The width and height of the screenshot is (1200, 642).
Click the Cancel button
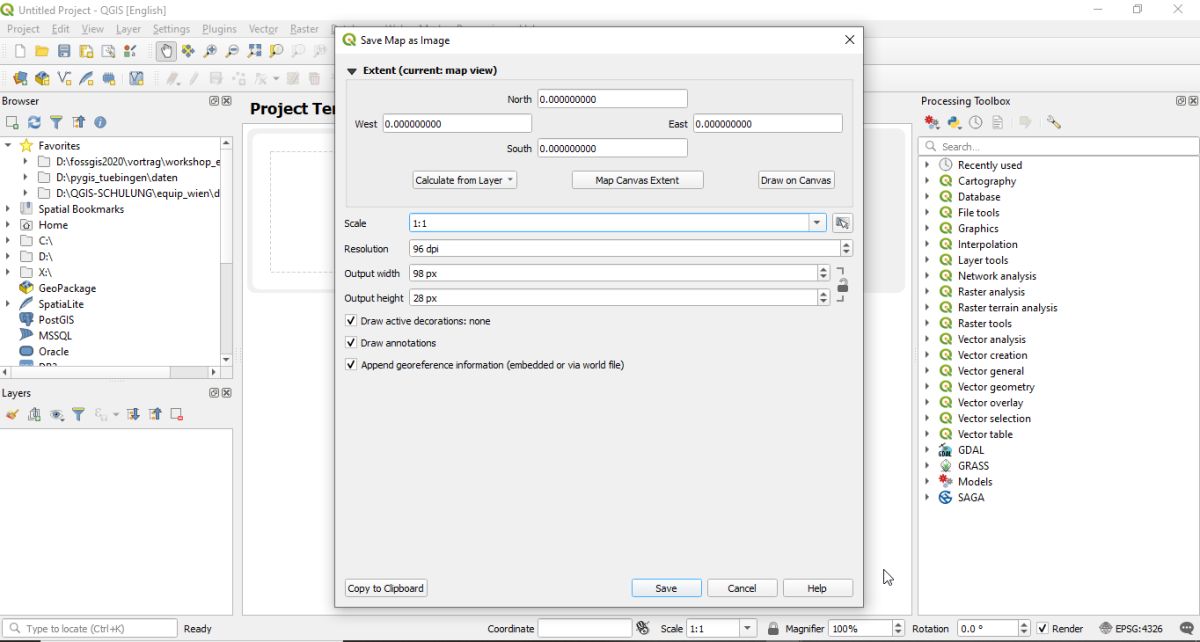[x=742, y=588]
